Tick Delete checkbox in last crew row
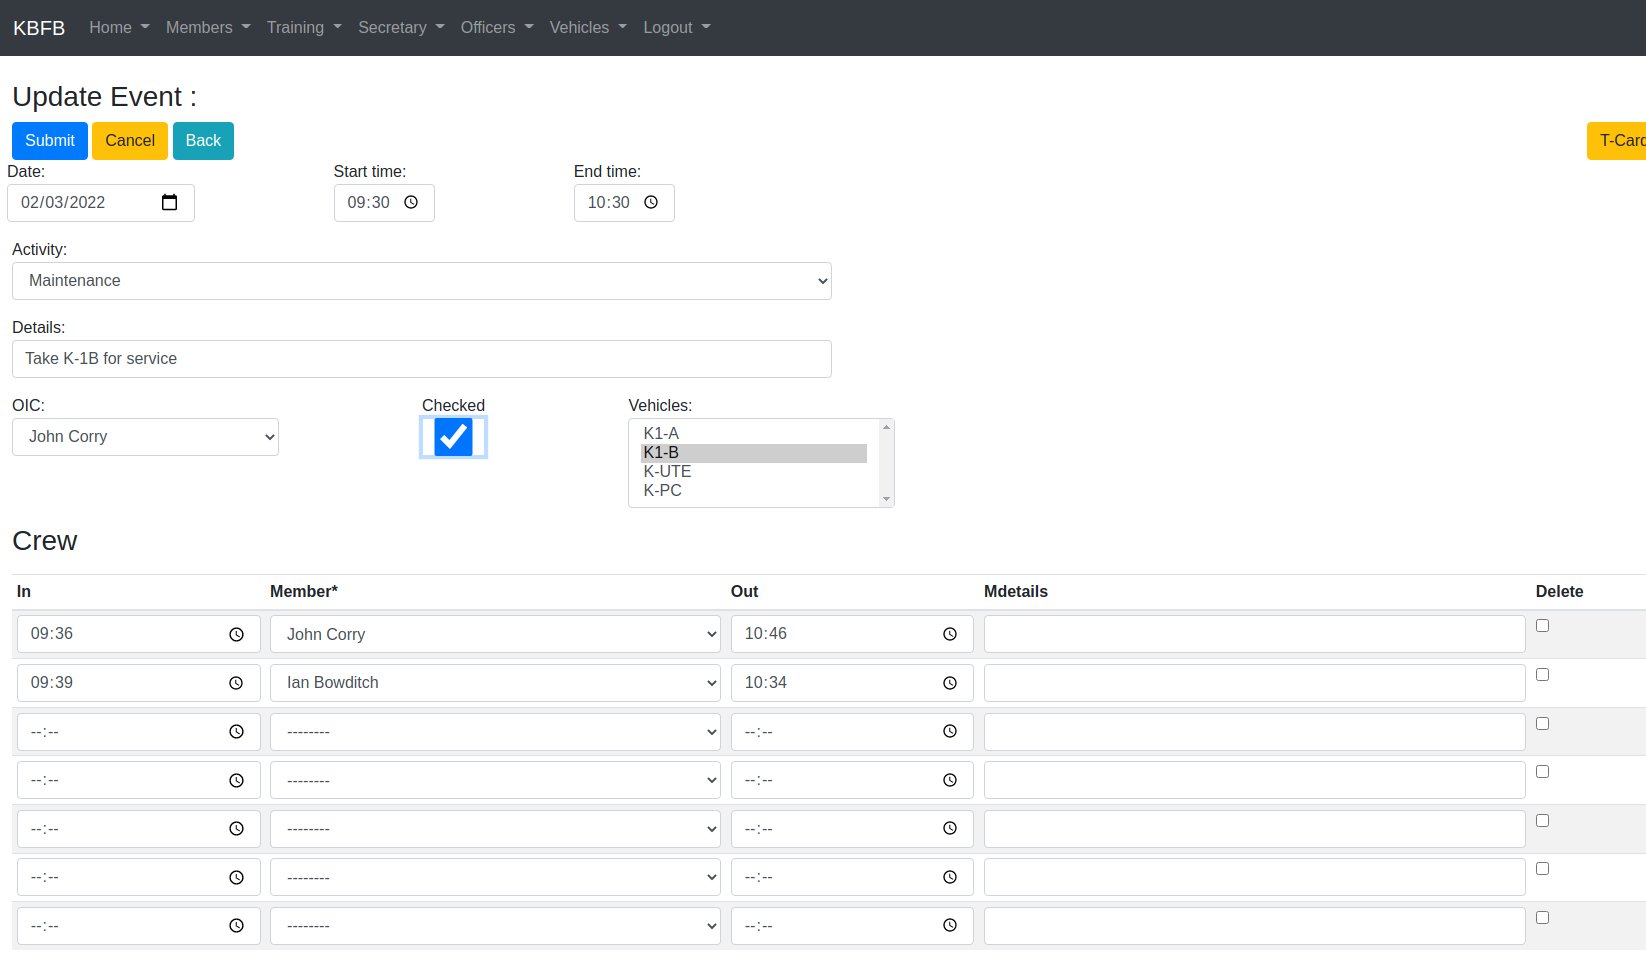The width and height of the screenshot is (1646, 968). [x=1542, y=918]
